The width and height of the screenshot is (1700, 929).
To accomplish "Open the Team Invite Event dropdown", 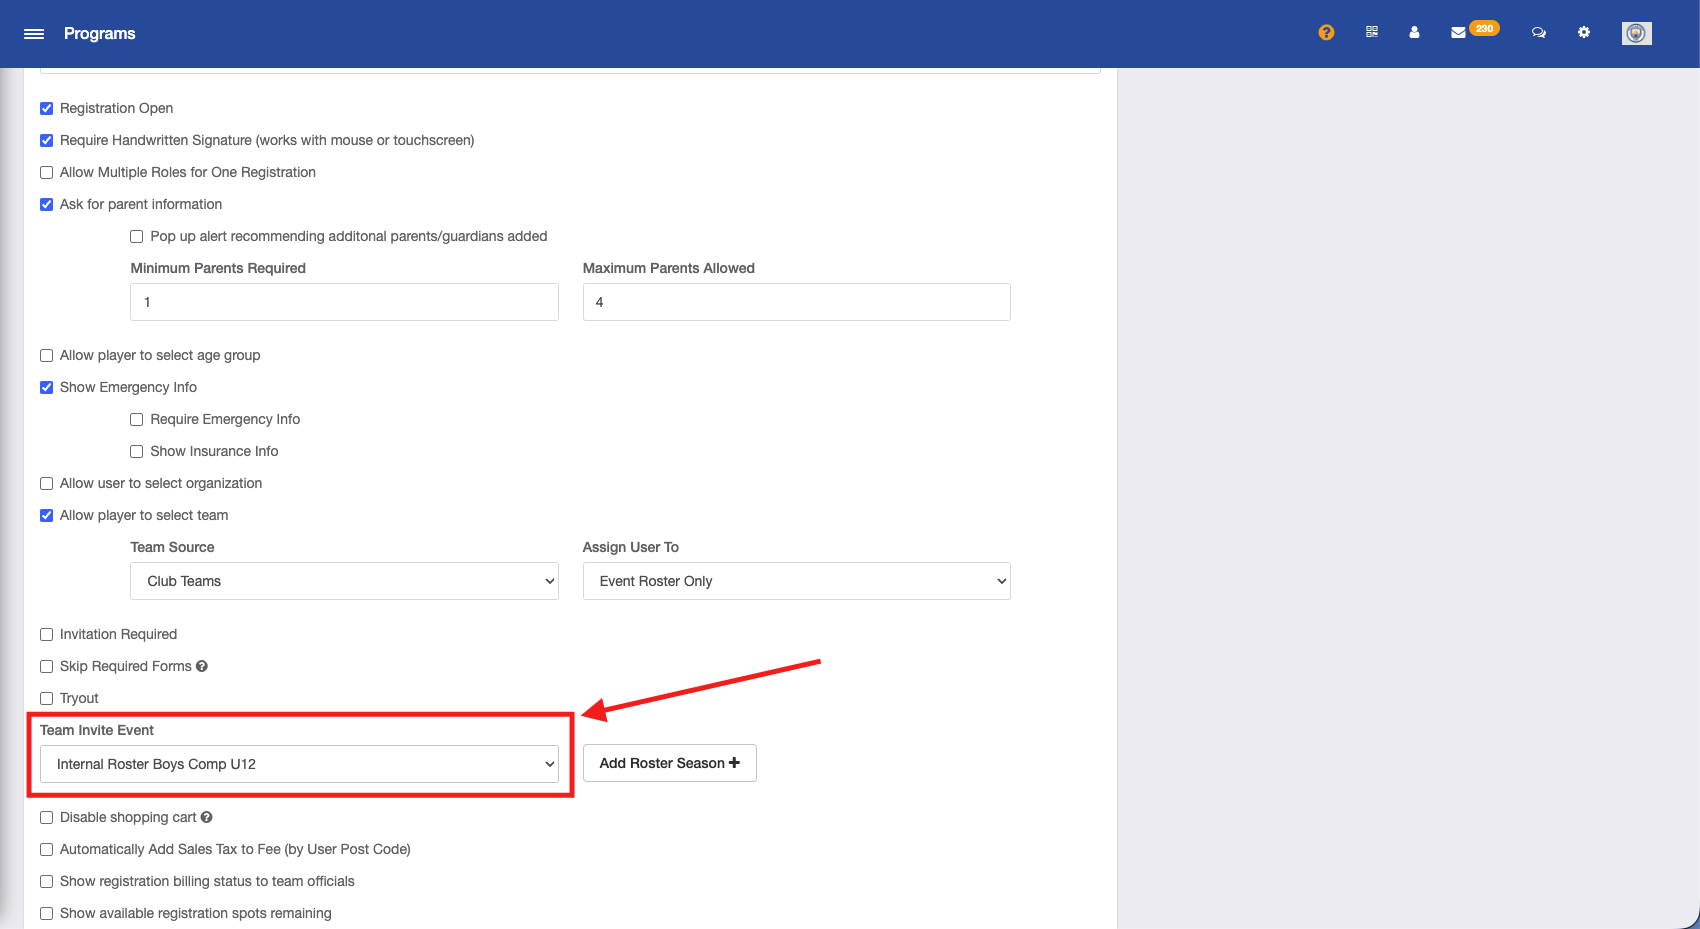I will click(299, 764).
